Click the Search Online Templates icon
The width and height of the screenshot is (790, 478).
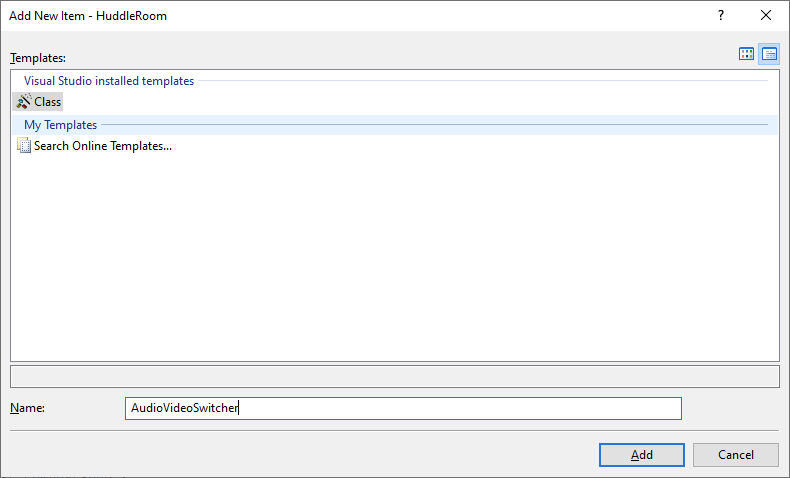pyautogui.click(x=24, y=146)
